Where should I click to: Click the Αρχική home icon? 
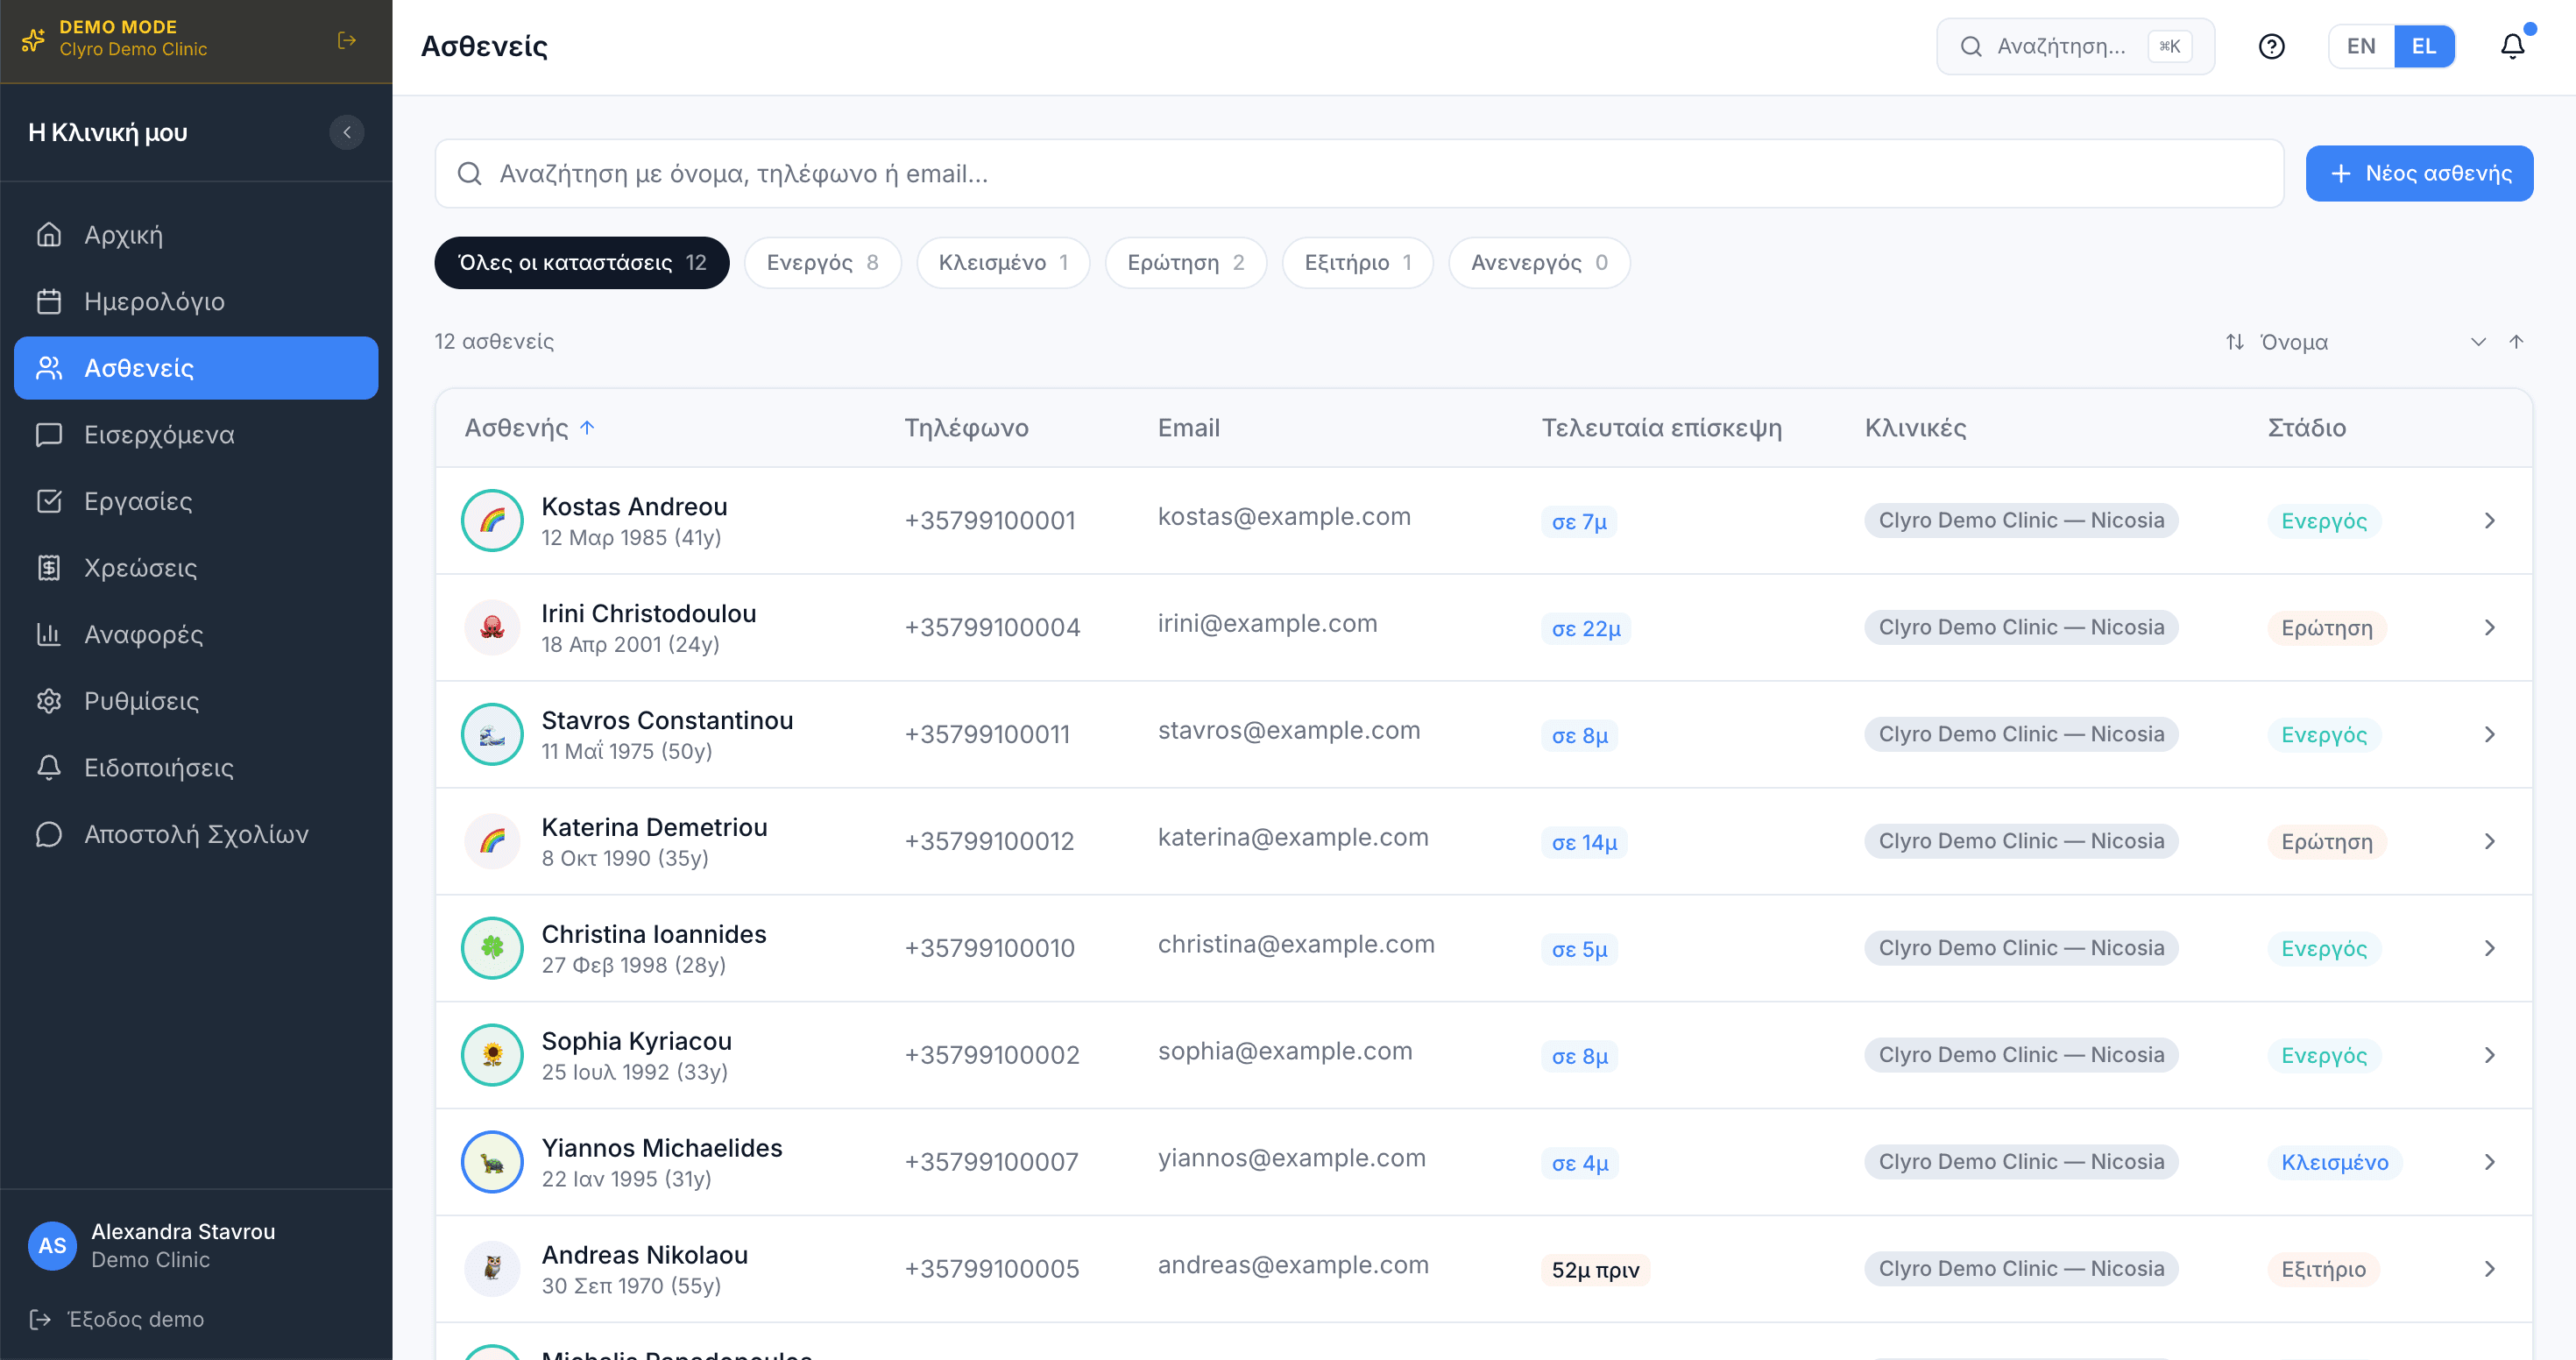49,234
